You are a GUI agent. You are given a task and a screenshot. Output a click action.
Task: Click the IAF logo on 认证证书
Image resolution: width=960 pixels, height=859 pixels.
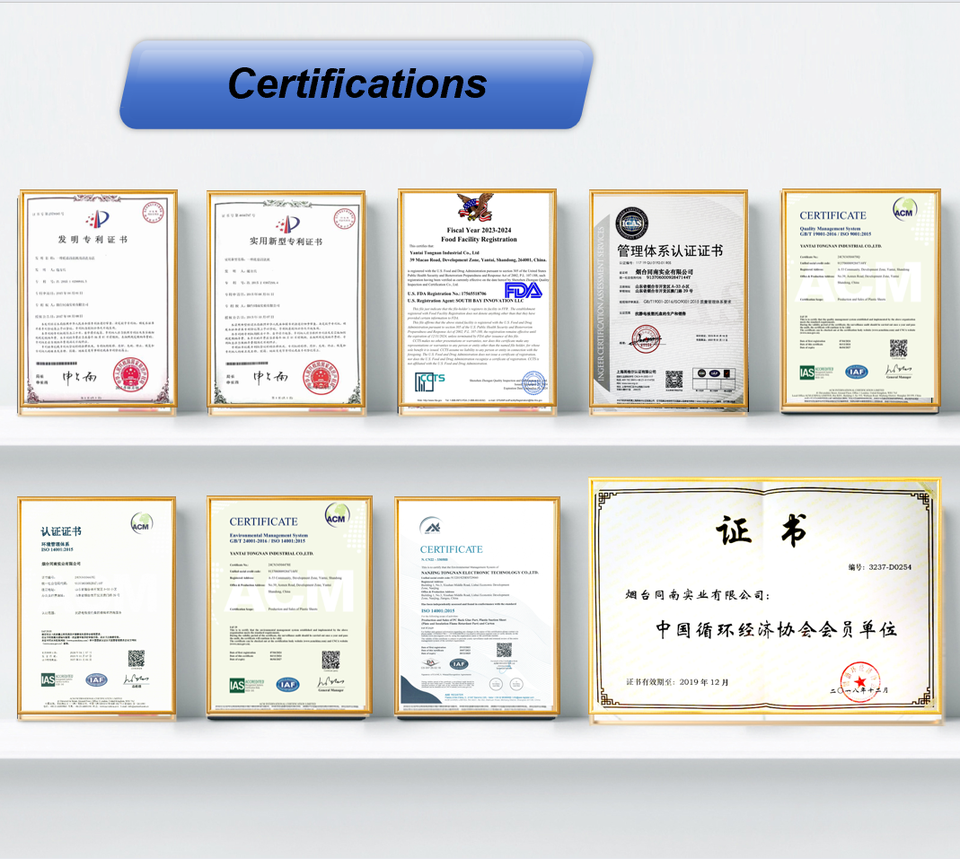pos(96,680)
